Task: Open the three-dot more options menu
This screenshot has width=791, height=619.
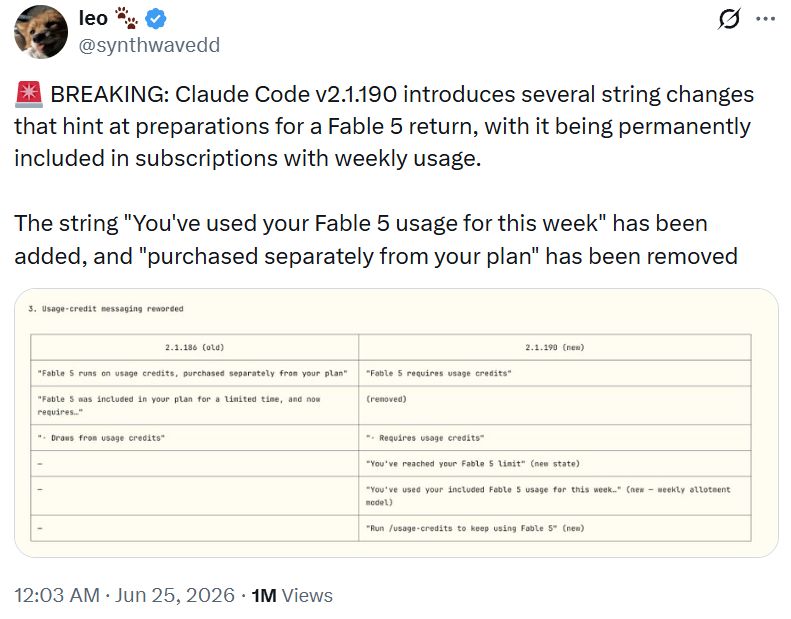Action: tap(765, 19)
